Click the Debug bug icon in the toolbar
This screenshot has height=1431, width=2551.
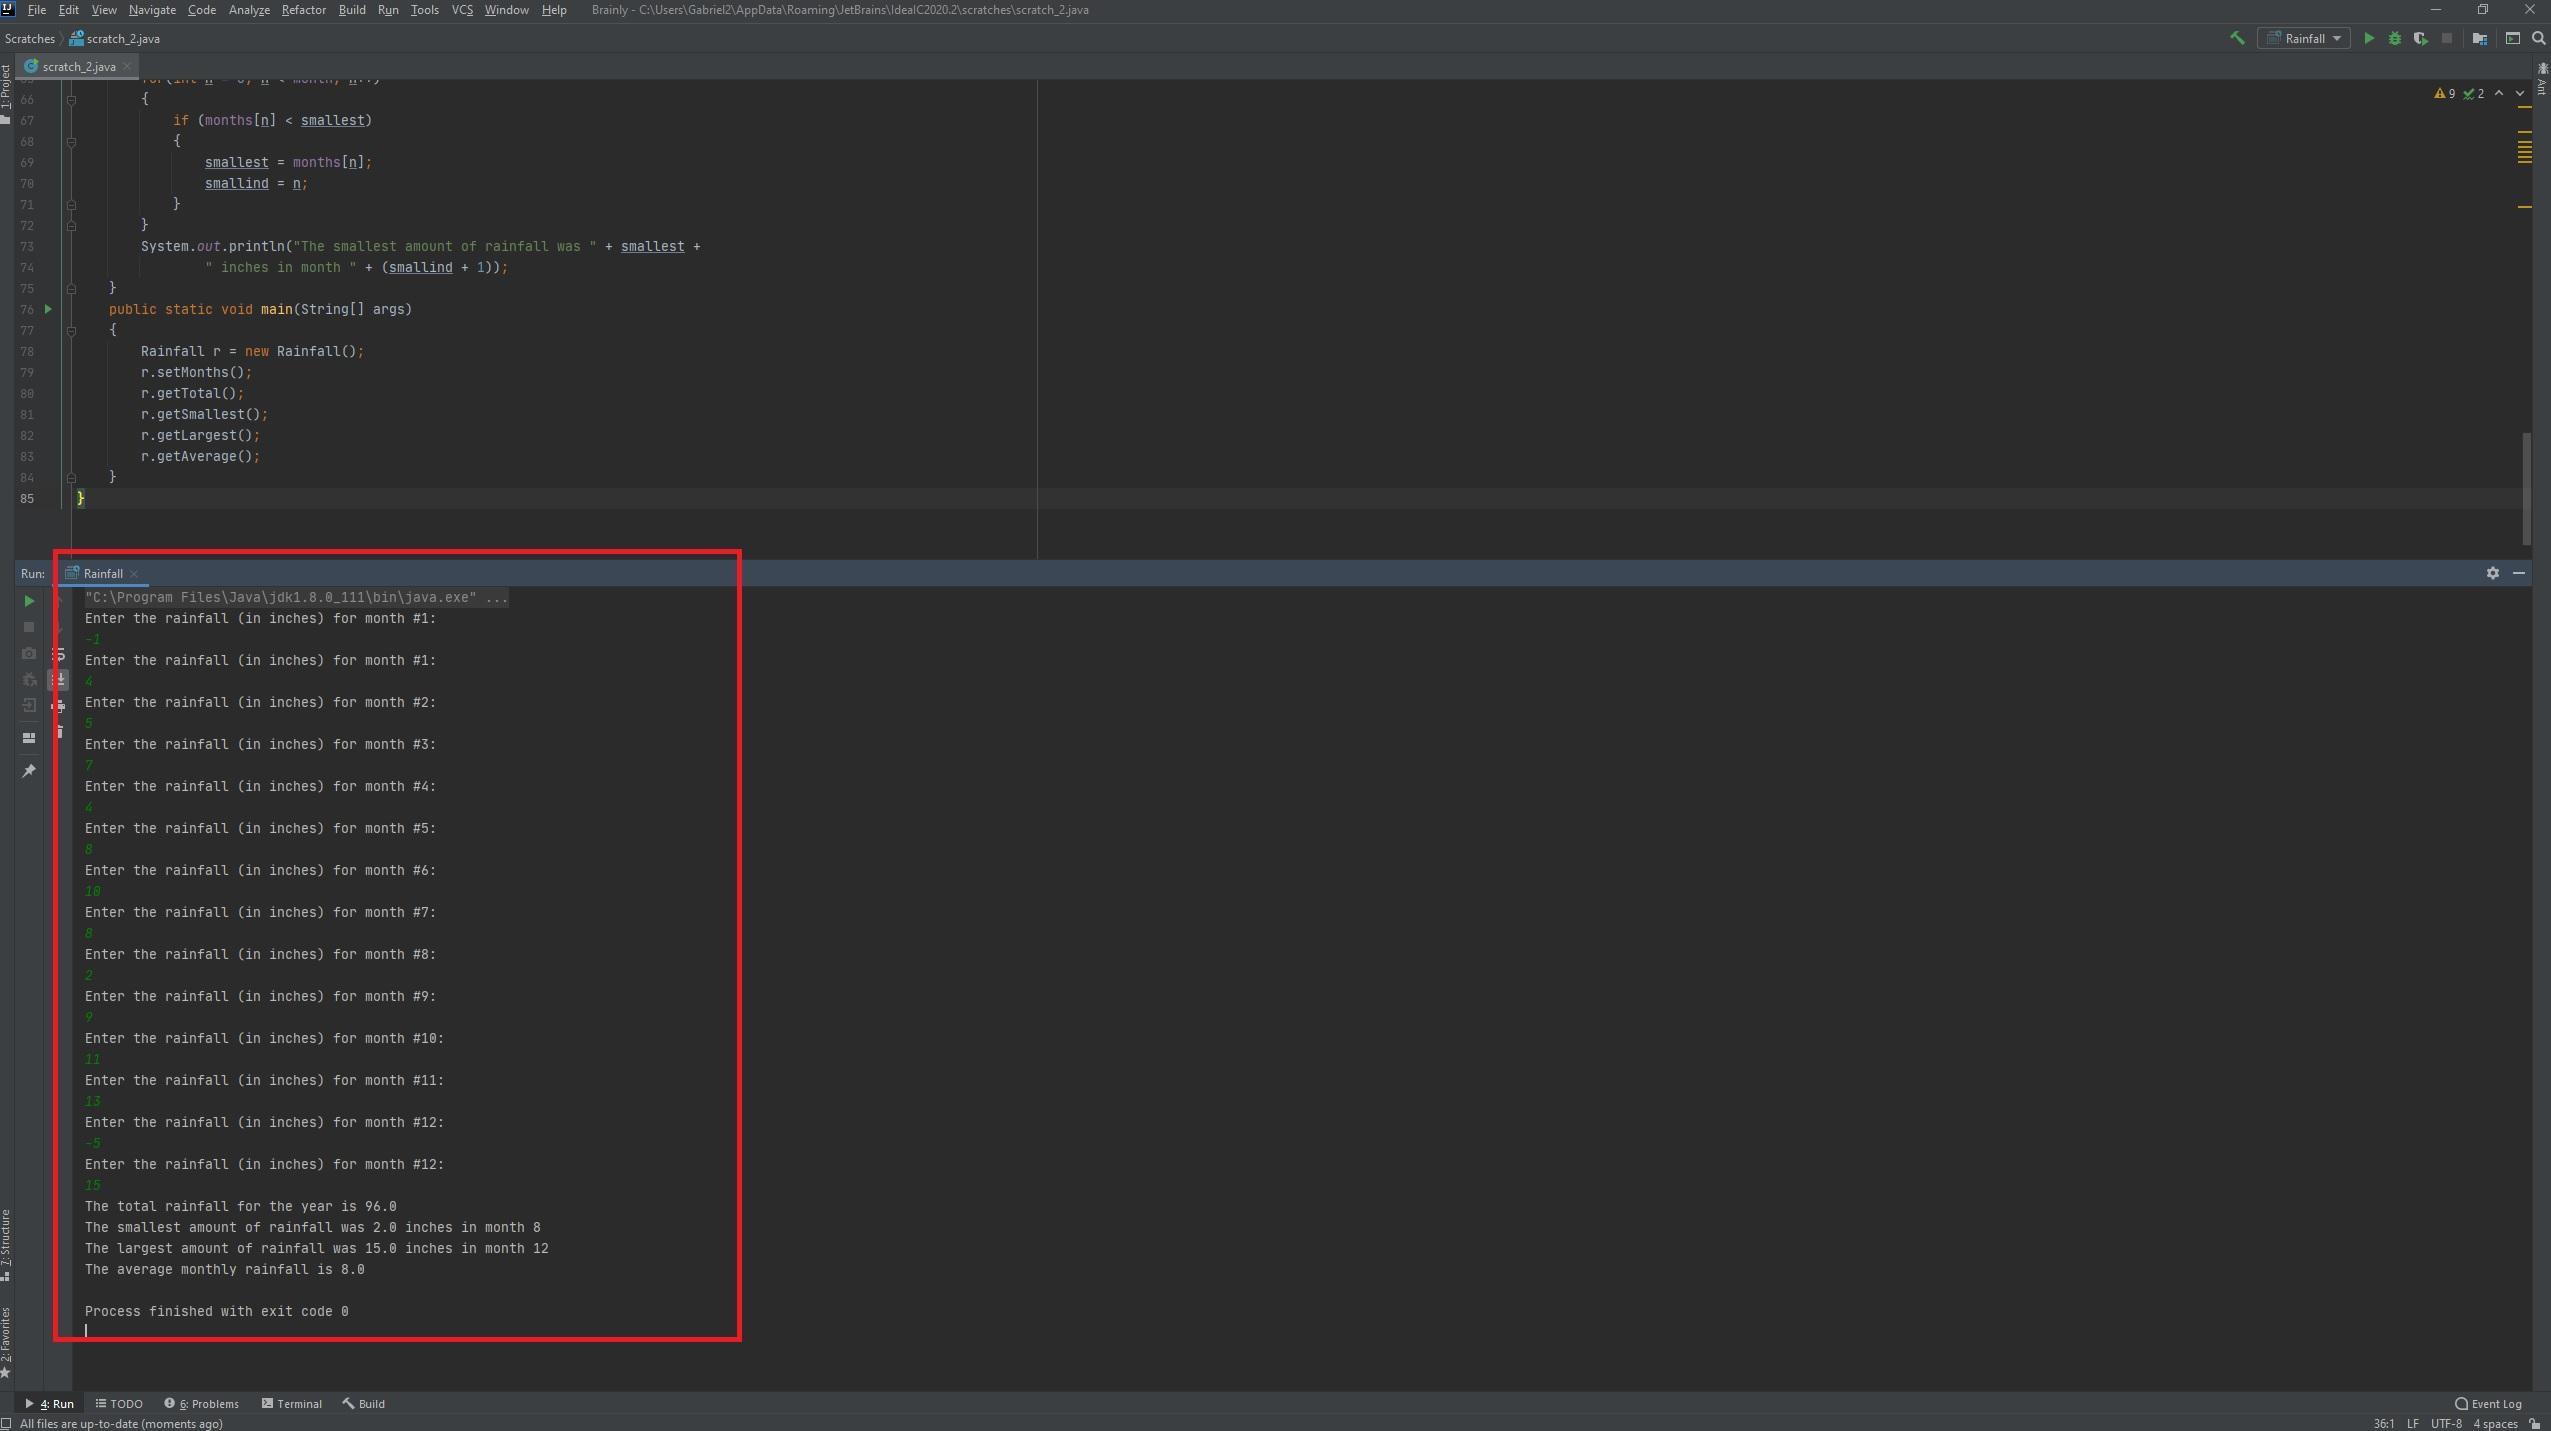[2394, 38]
